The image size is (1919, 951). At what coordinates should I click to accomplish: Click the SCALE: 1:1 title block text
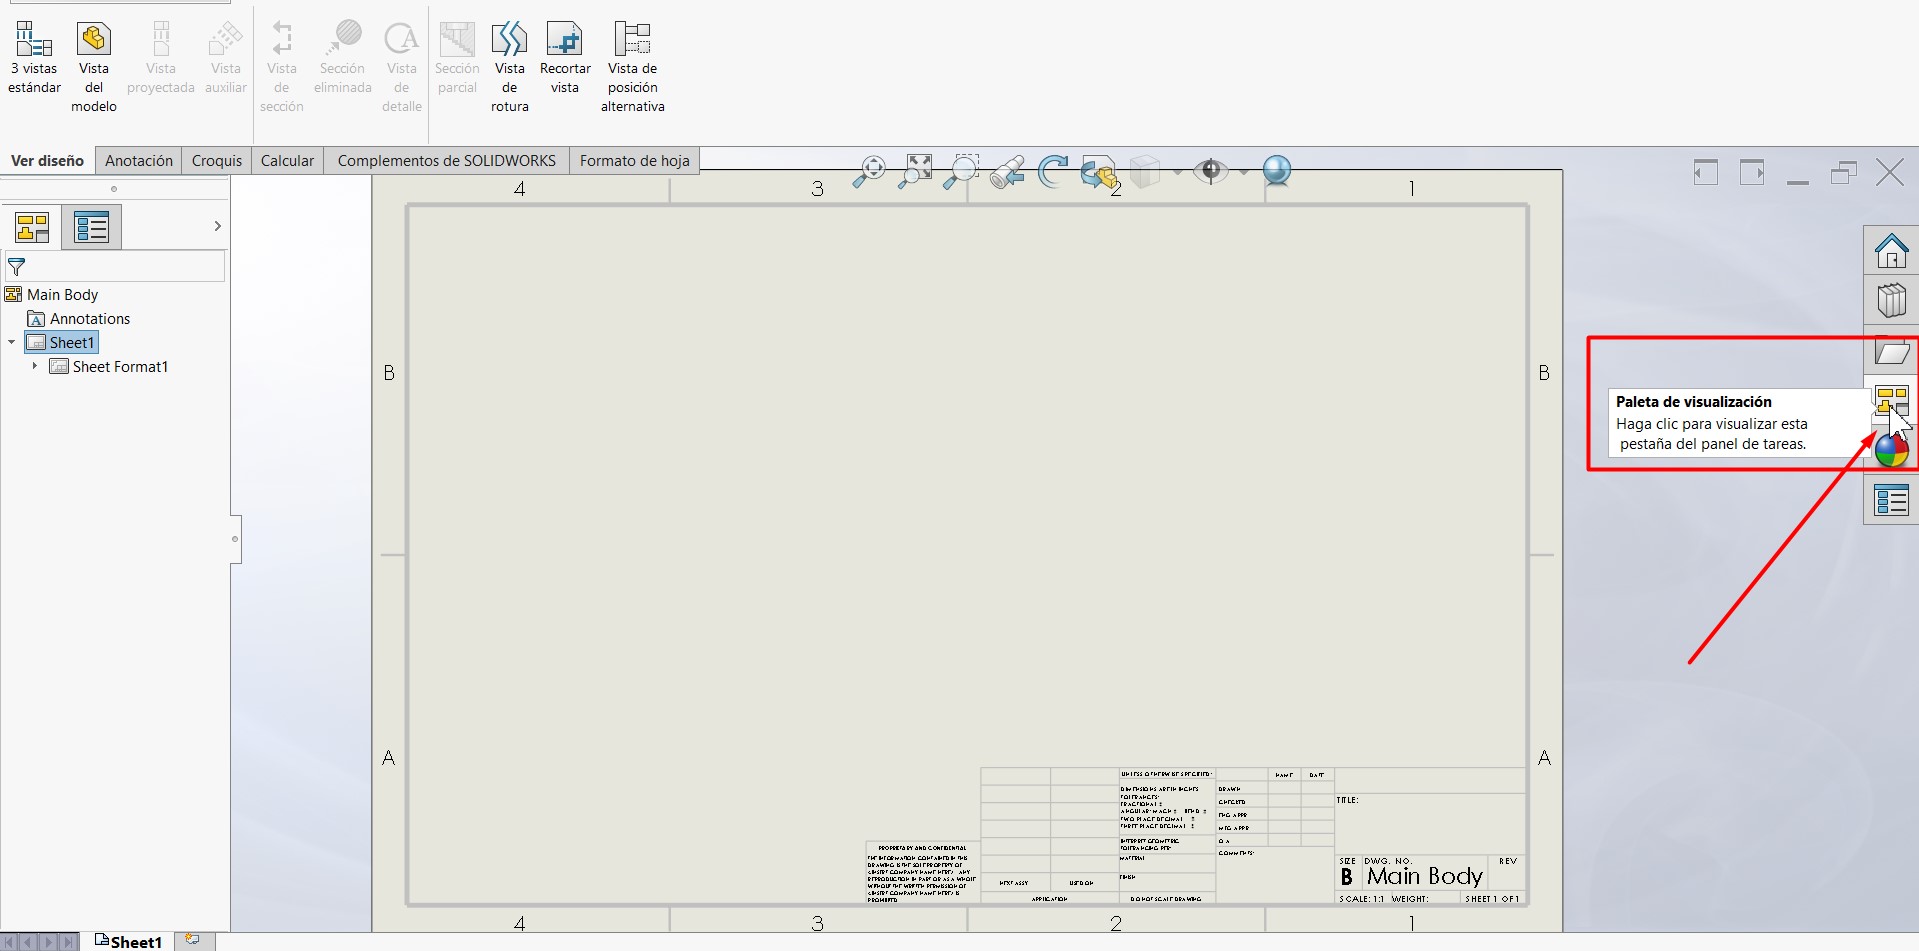pyautogui.click(x=1362, y=899)
